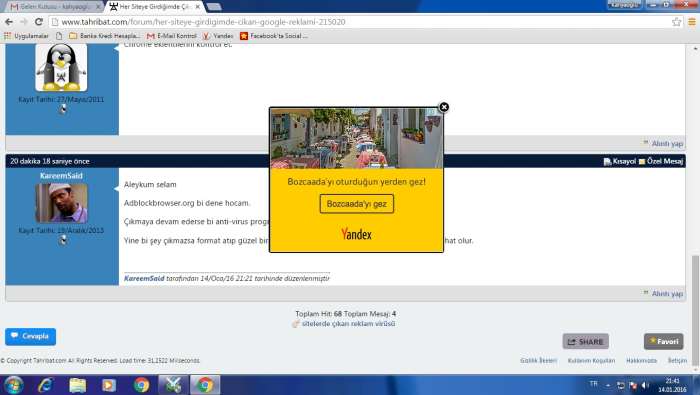700x395 pixels.
Task: Open the clock showing 21:41
Action: coord(672,385)
